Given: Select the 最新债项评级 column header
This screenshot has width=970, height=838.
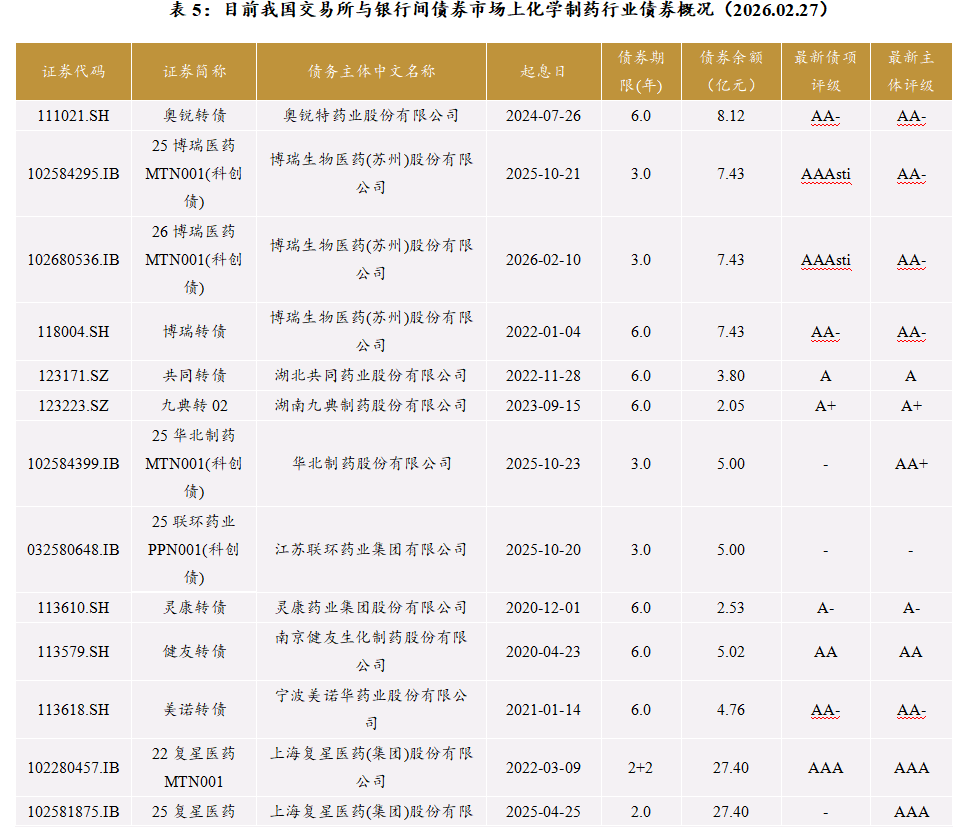Looking at the screenshot, I should pos(826,72).
